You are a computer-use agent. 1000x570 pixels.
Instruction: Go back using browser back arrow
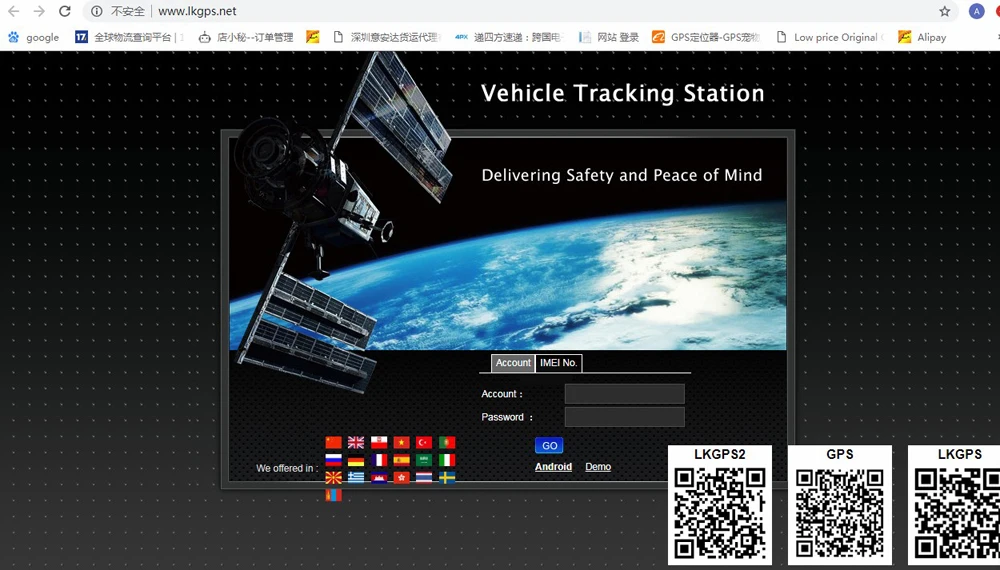click(13, 11)
